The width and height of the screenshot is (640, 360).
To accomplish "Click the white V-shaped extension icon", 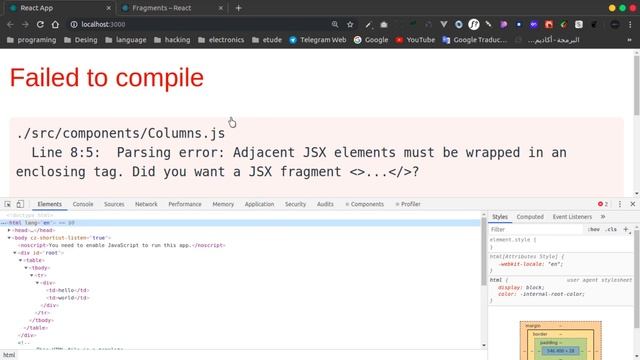I will 444,24.
